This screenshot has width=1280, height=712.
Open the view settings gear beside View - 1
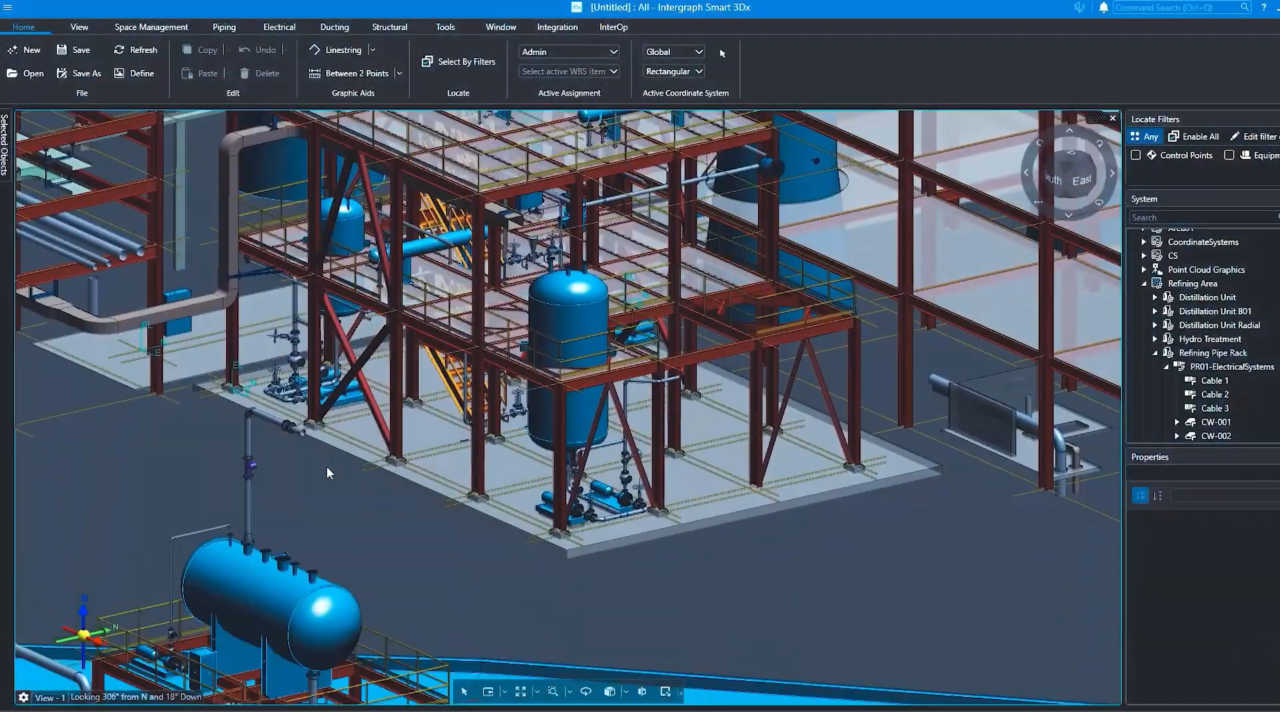[23, 697]
